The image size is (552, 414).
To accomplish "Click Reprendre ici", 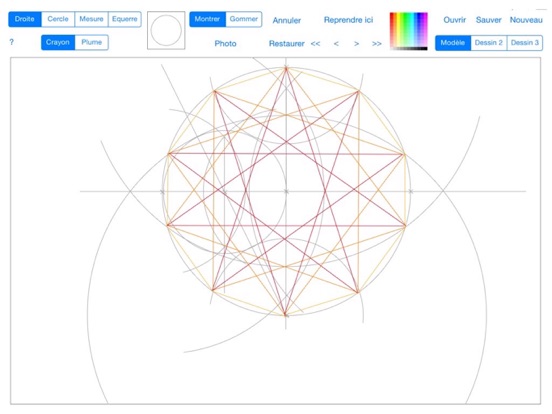I will tap(348, 20).
